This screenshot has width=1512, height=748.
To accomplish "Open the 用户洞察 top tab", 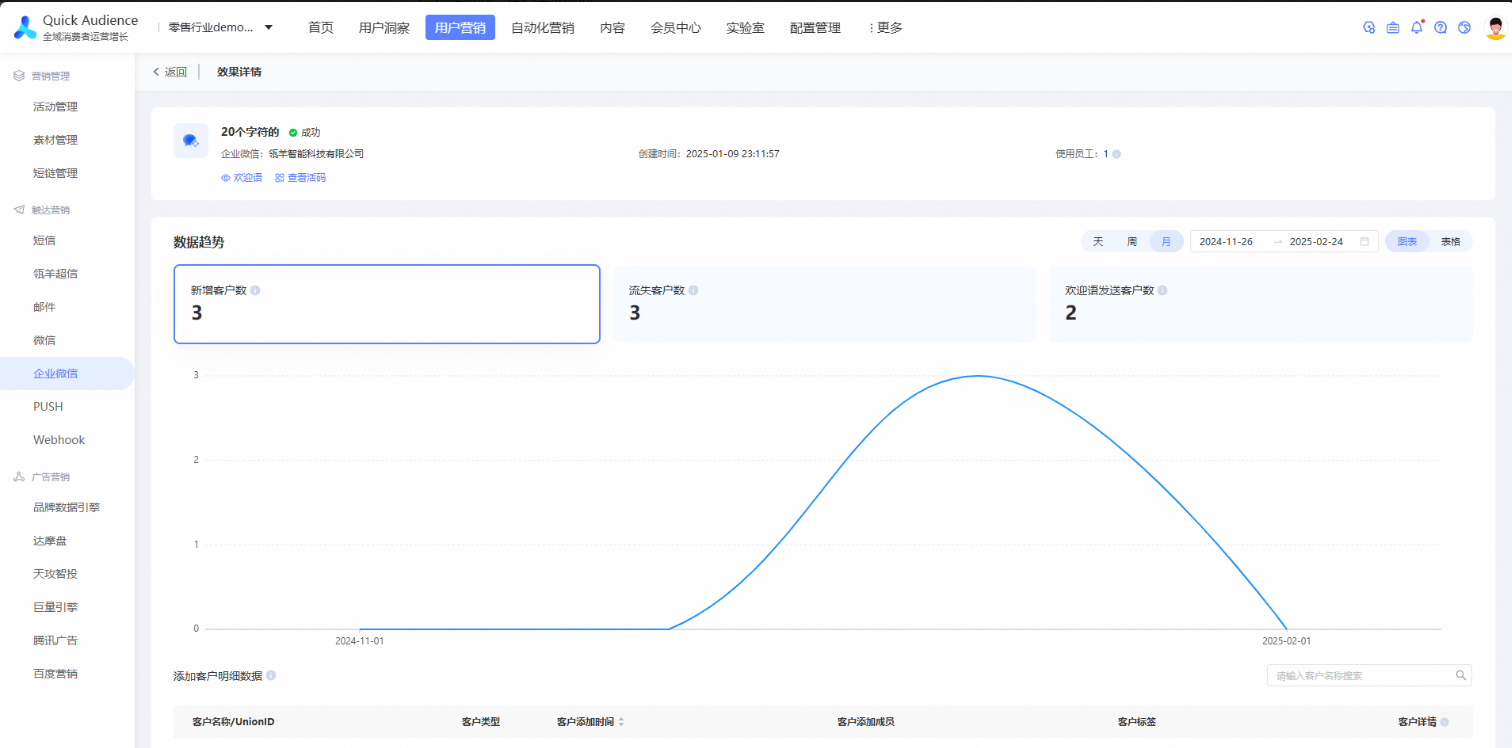I will (x=384, y=28).
